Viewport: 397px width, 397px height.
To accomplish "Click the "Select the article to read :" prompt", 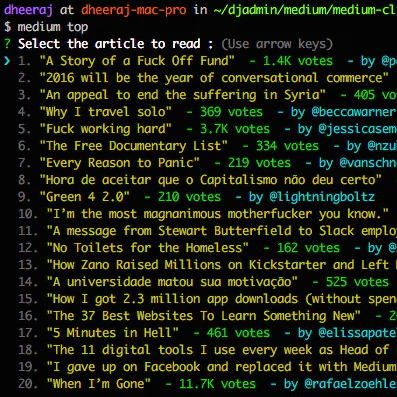I will tap(116, 44).
